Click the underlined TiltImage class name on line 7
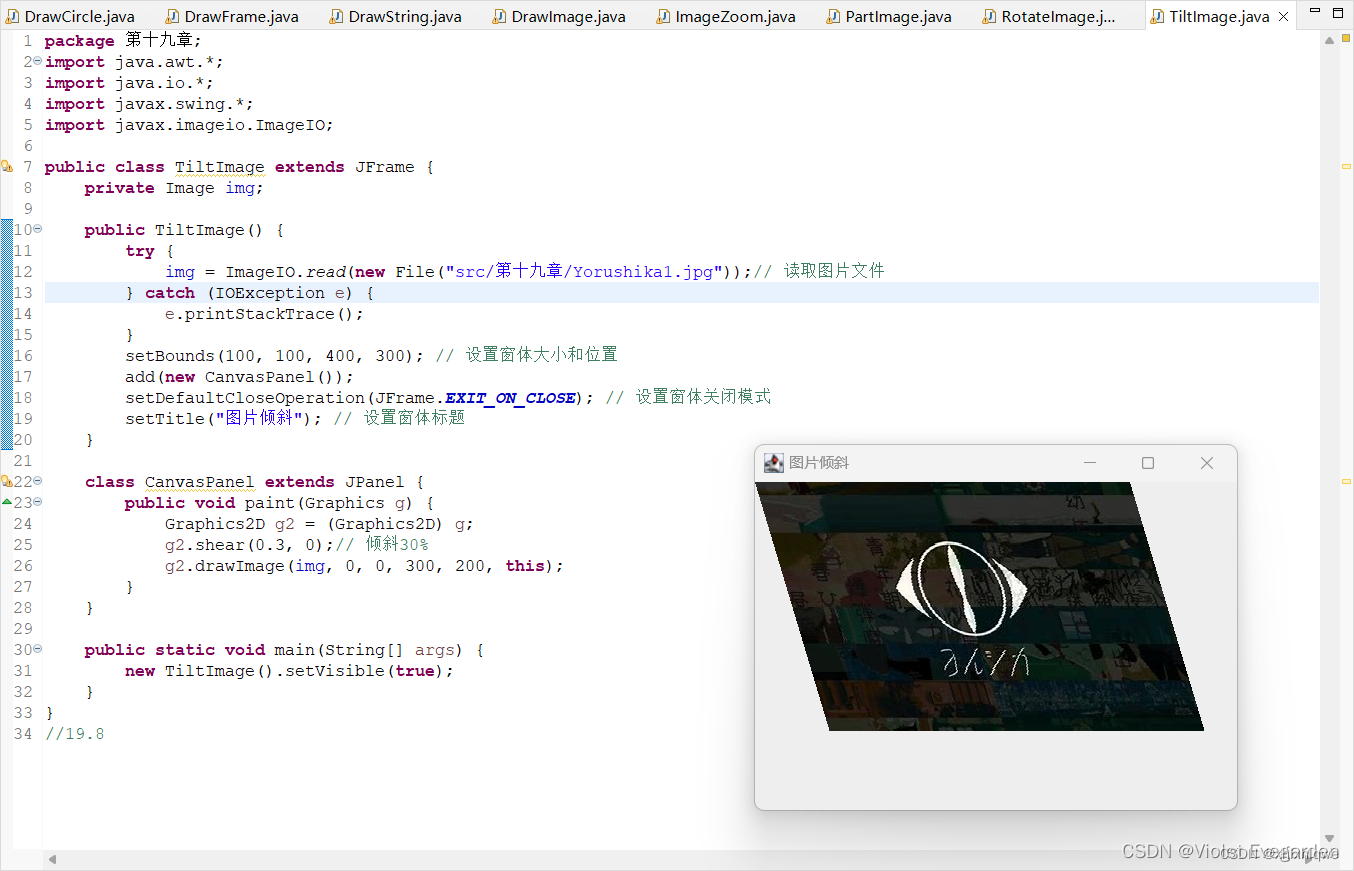Image resolution: width=1354 pixels, height=871 pixels. coord(220,167)
